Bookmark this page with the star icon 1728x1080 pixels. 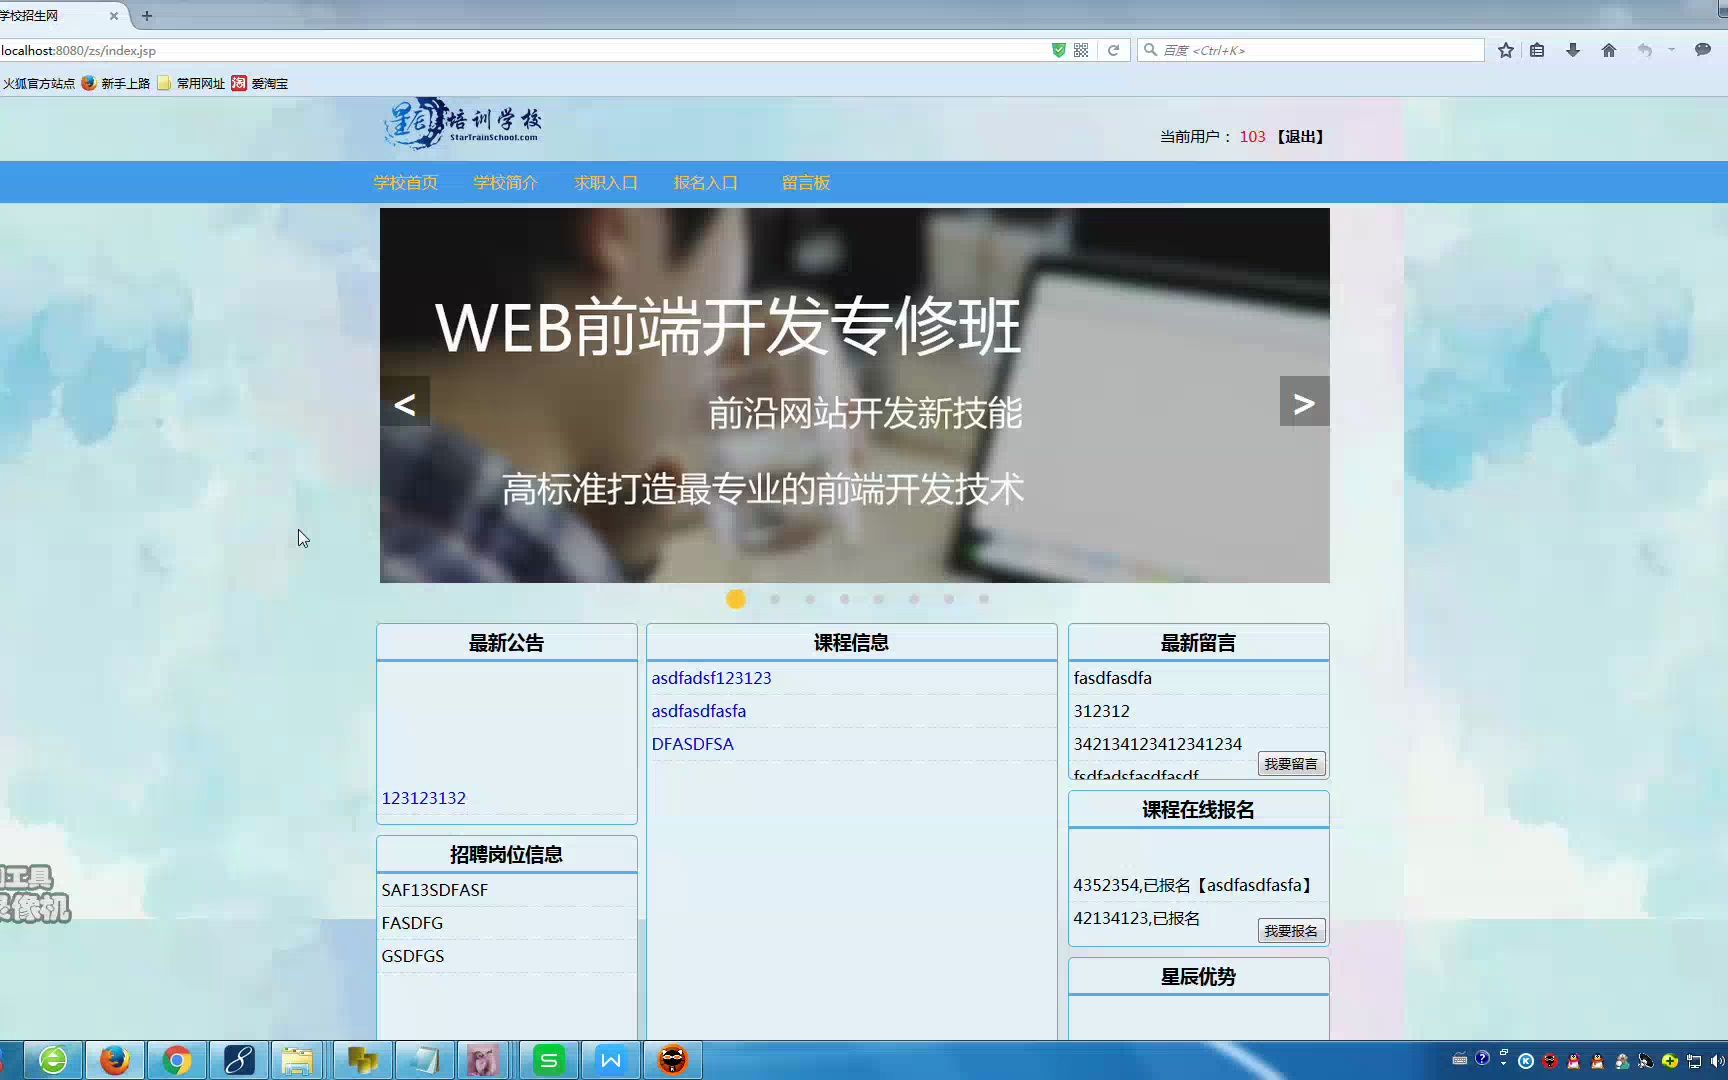(1505, 49)
